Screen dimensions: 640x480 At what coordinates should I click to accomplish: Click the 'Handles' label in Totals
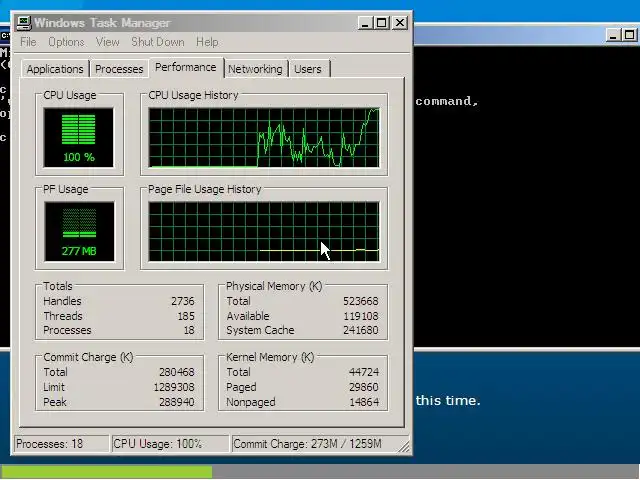(x=62, y=301)
